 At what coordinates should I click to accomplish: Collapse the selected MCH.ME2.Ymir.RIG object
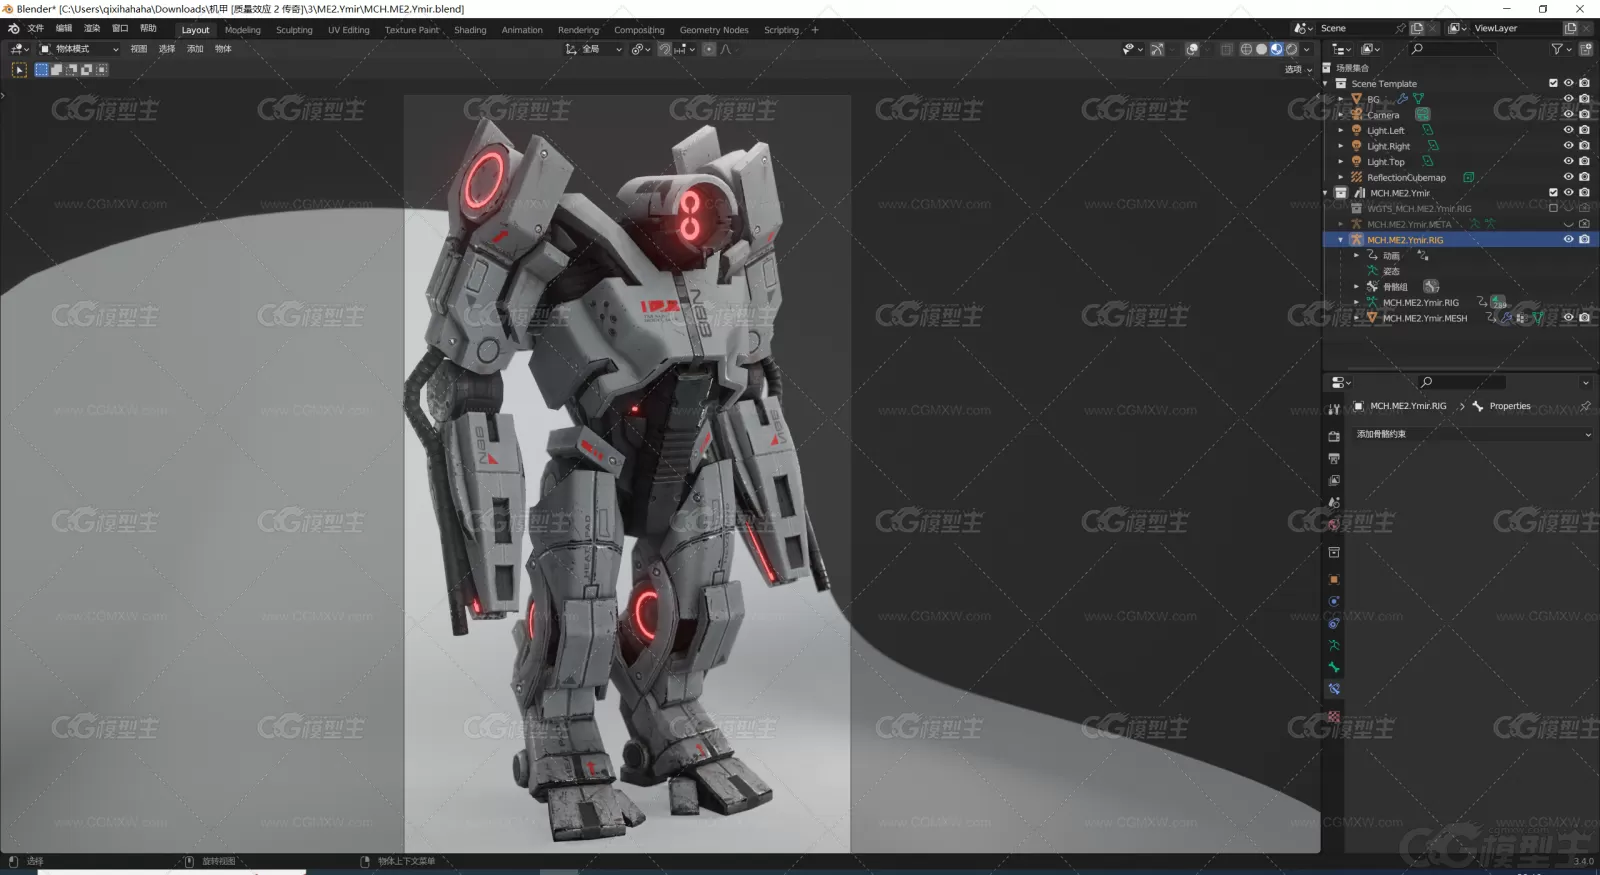pos(1341,240)
